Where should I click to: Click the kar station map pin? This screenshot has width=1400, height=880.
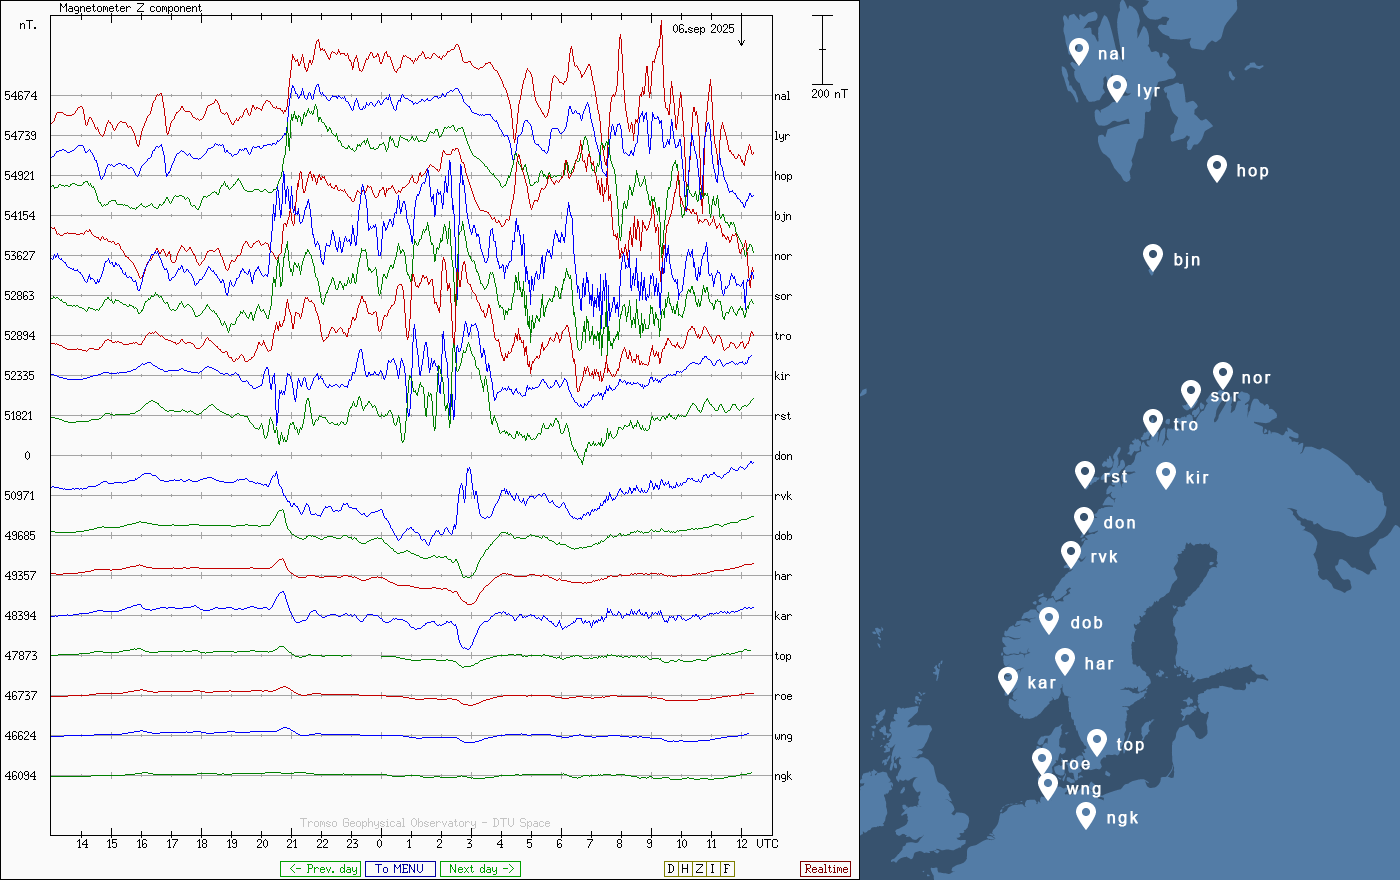click(x=1008, y=680)
